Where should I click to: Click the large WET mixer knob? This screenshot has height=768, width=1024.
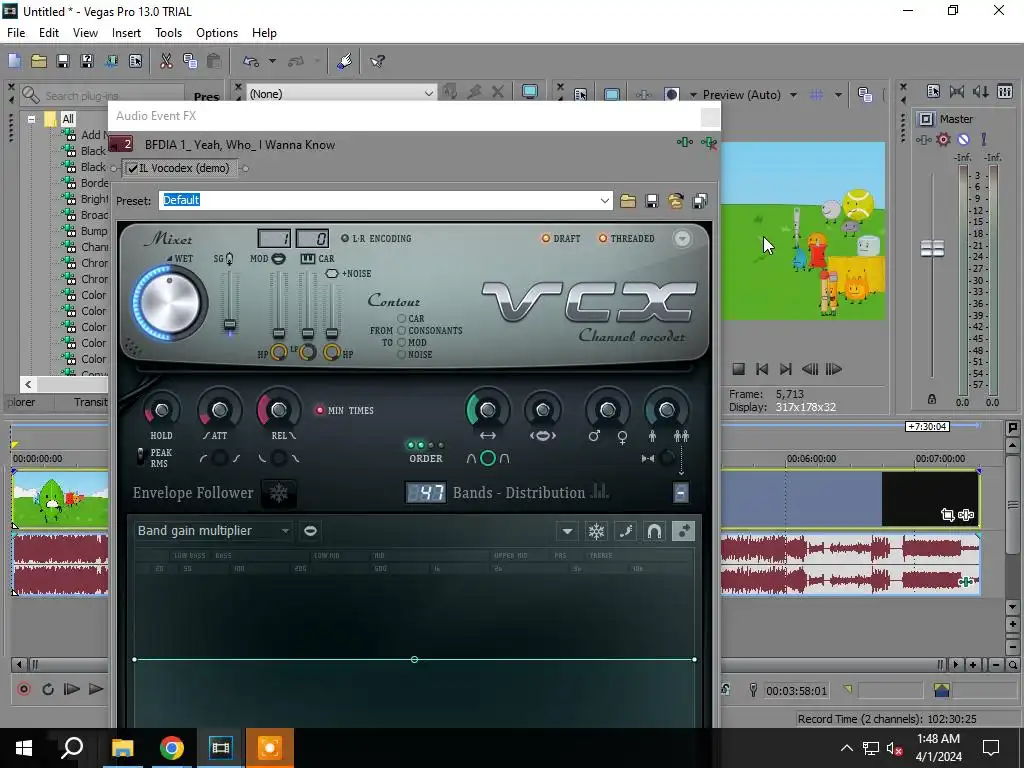[x=169, y=302]
